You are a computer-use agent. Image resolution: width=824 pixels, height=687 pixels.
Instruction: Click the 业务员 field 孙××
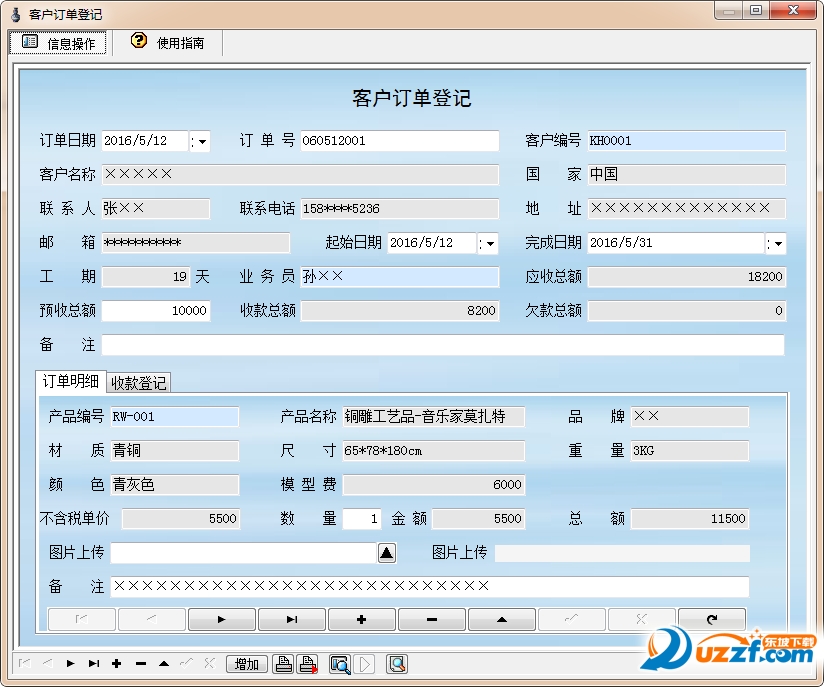point(399,276)
